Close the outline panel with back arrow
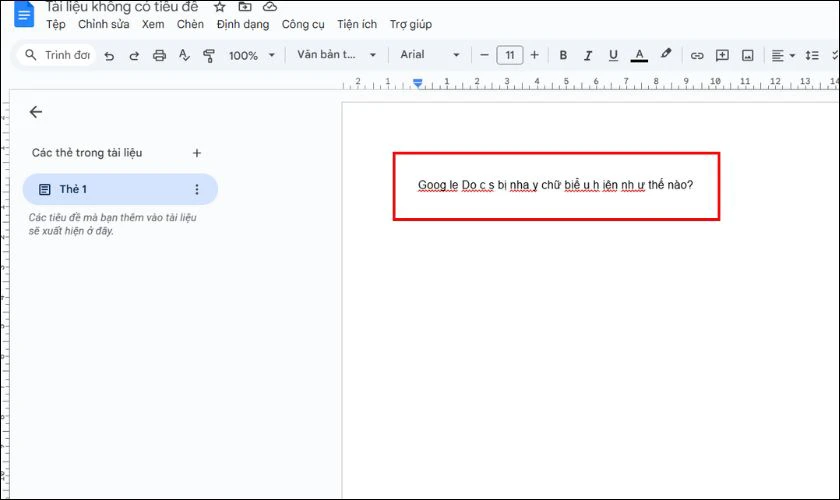The image size is (840, 500). coord(36,111)
